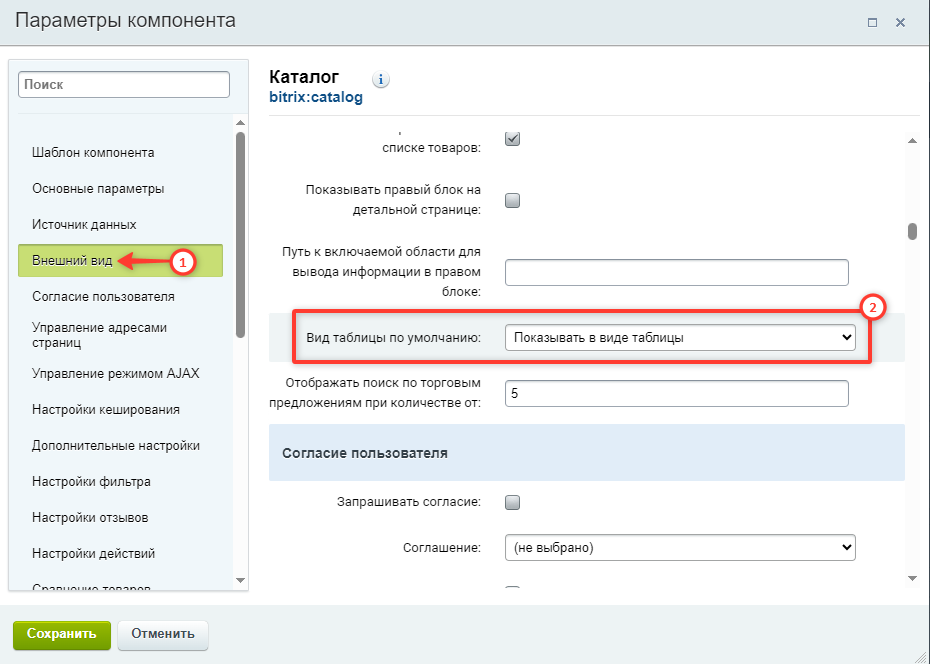The image size is (930, 664).
Task: Maximize the Параметры компонента dialog
Action: click(872, 23)
